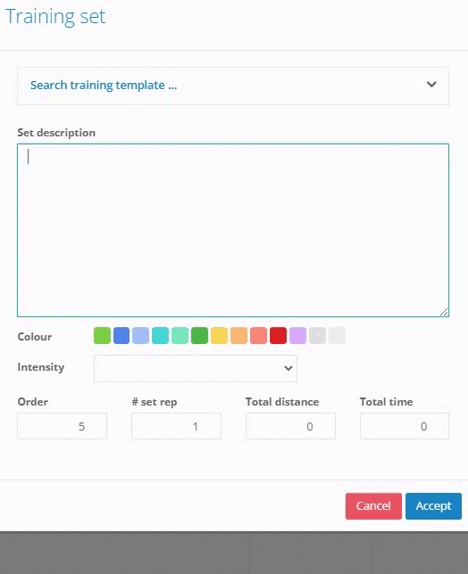Select the mint green colour swatch
This screenshot has height=574, width=468.
(x=180, y=336)
